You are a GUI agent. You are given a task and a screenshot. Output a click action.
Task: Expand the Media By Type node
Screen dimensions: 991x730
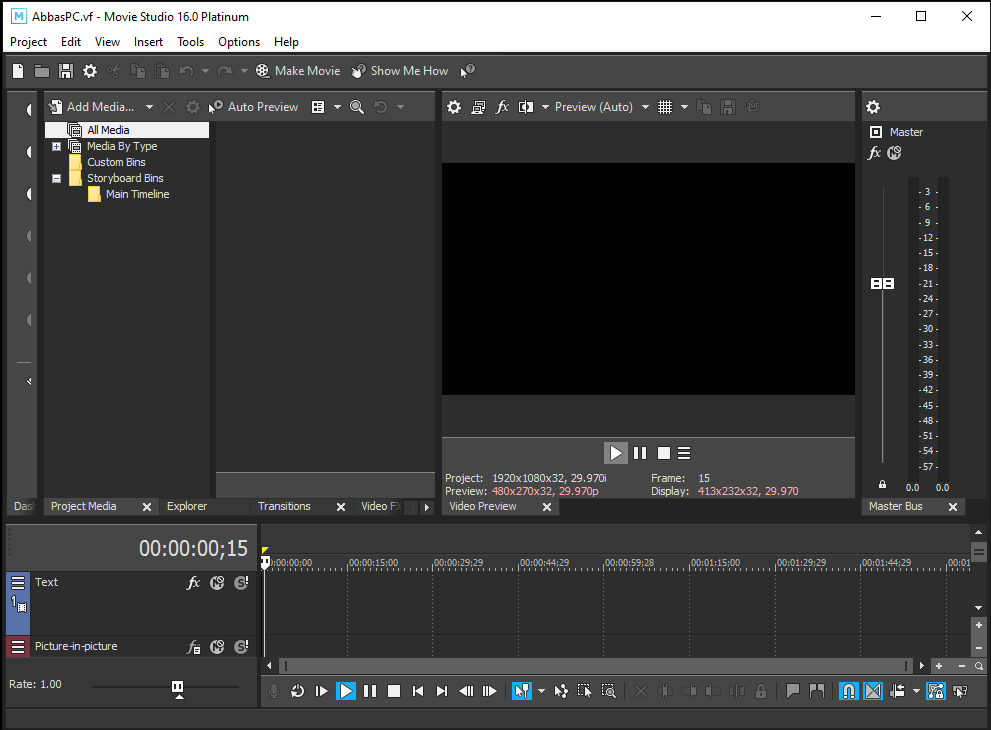click(56, 146)
